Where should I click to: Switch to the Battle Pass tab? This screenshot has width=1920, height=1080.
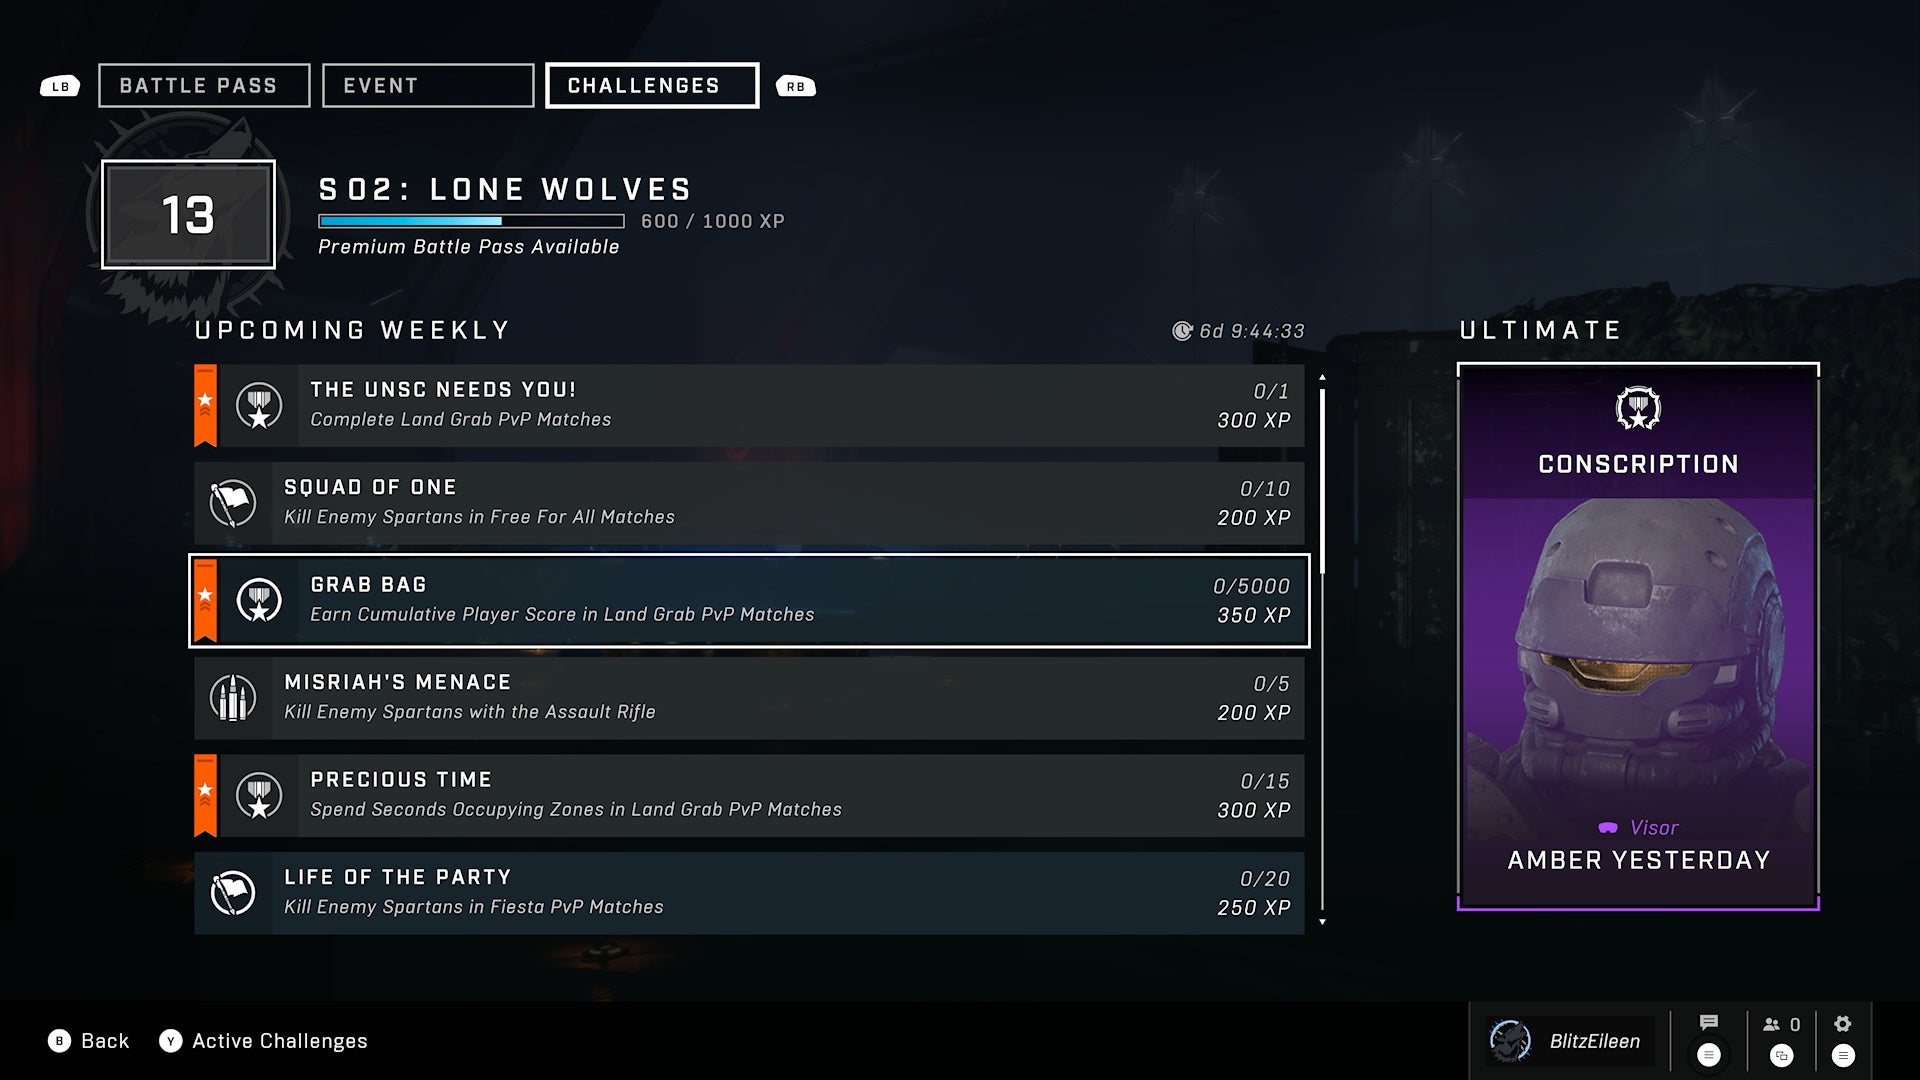(204, 85)
